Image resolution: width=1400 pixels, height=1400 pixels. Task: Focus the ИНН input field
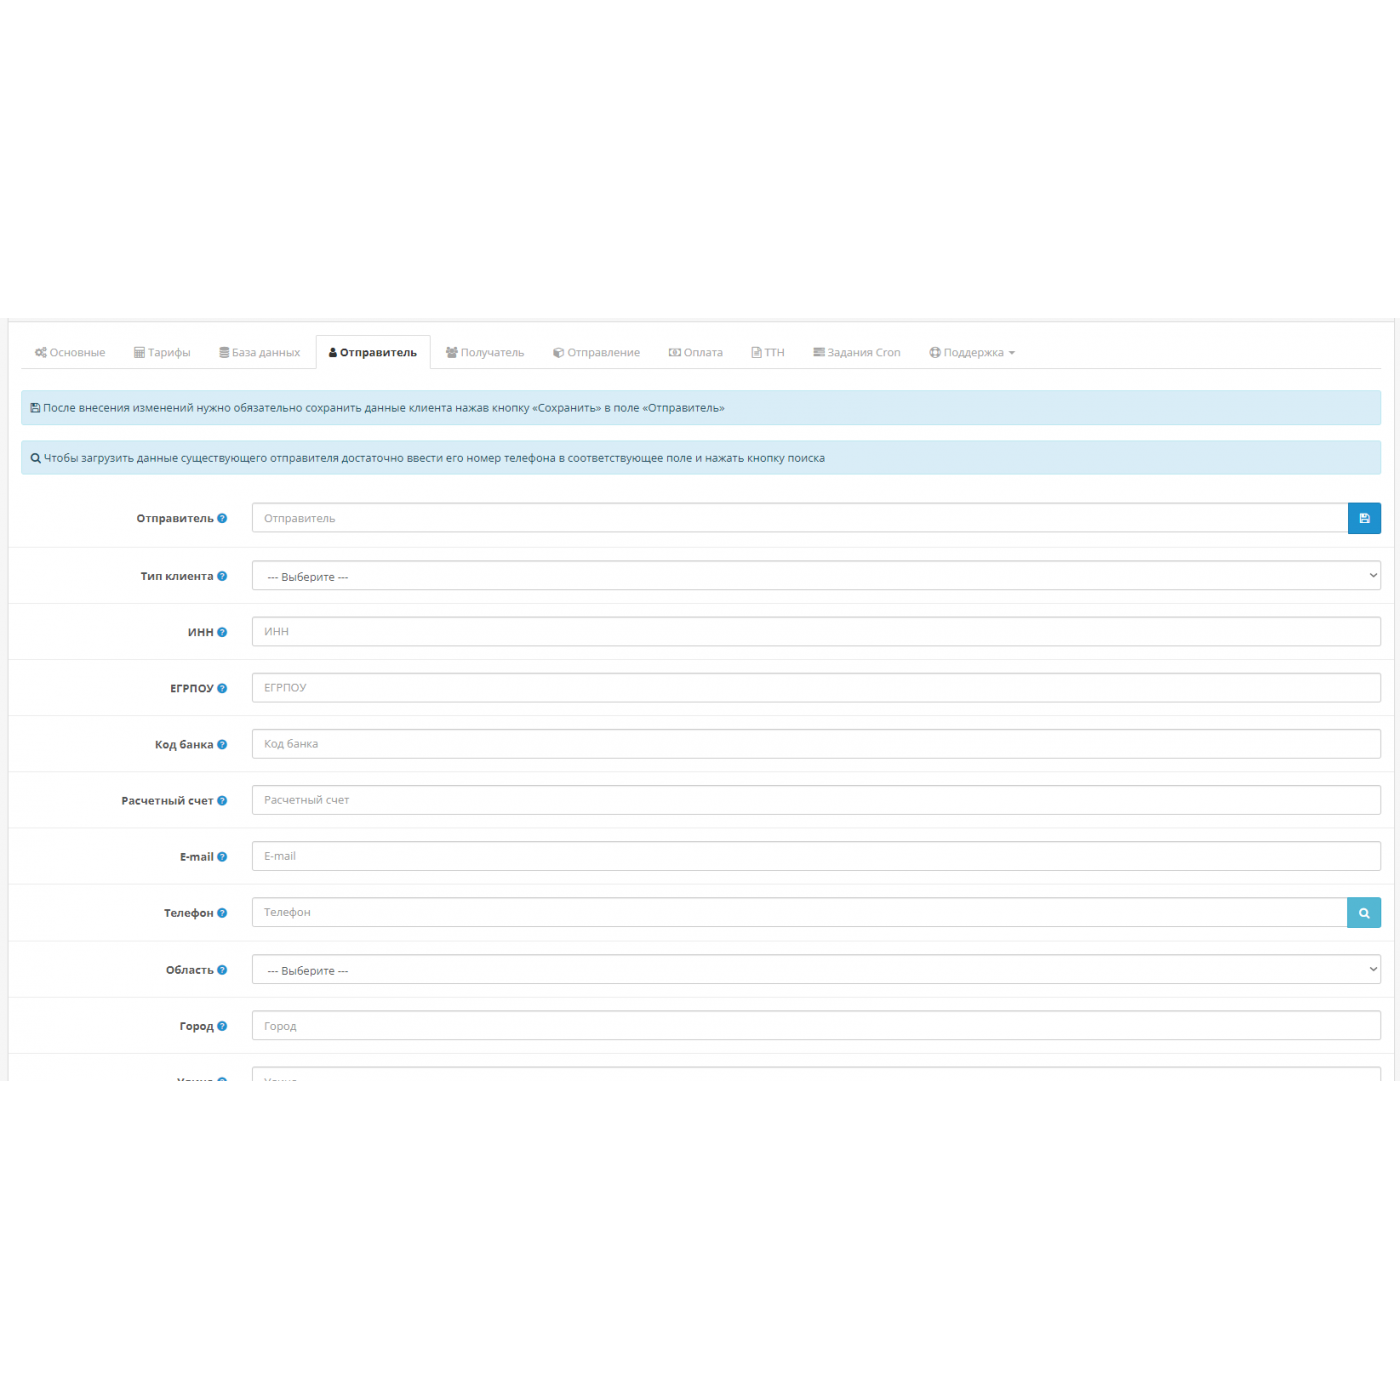(x=815, y=632)
